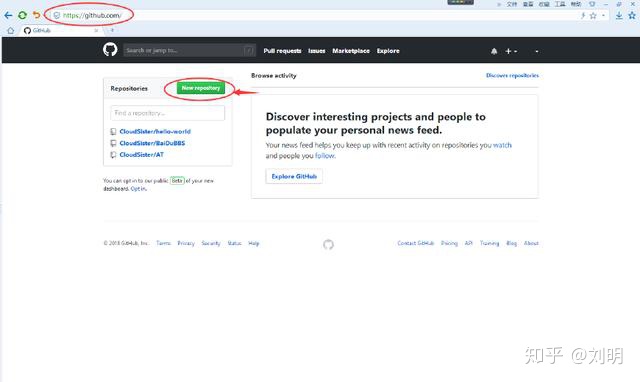Screen dimensions: 640x382
Task: Click the Opt in link
Action: click(x=138, y=189)
